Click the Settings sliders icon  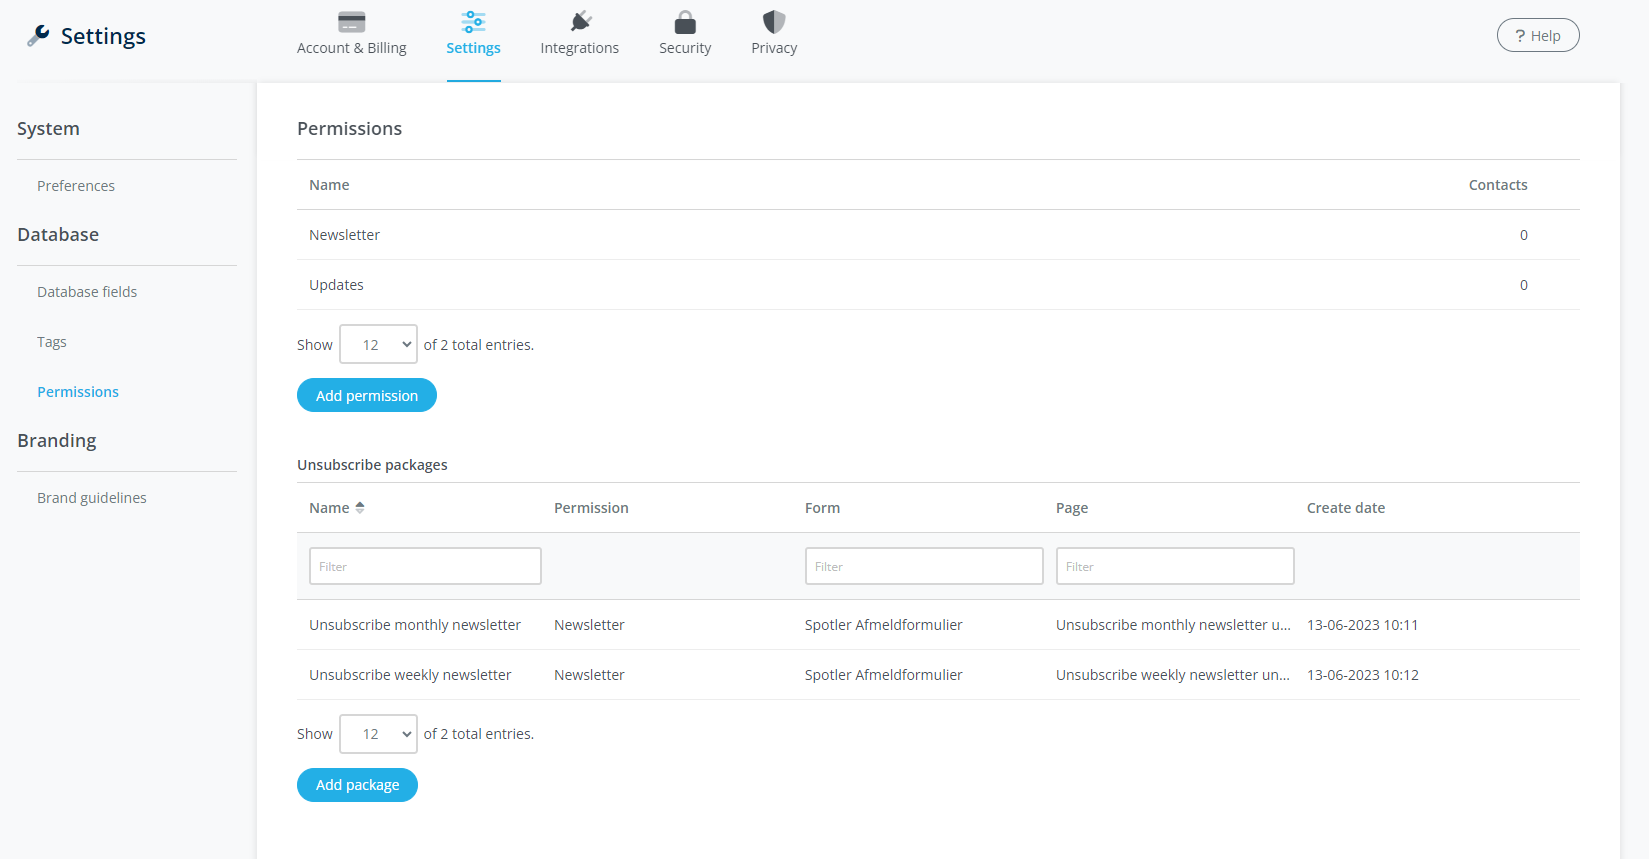click(473, 22)
